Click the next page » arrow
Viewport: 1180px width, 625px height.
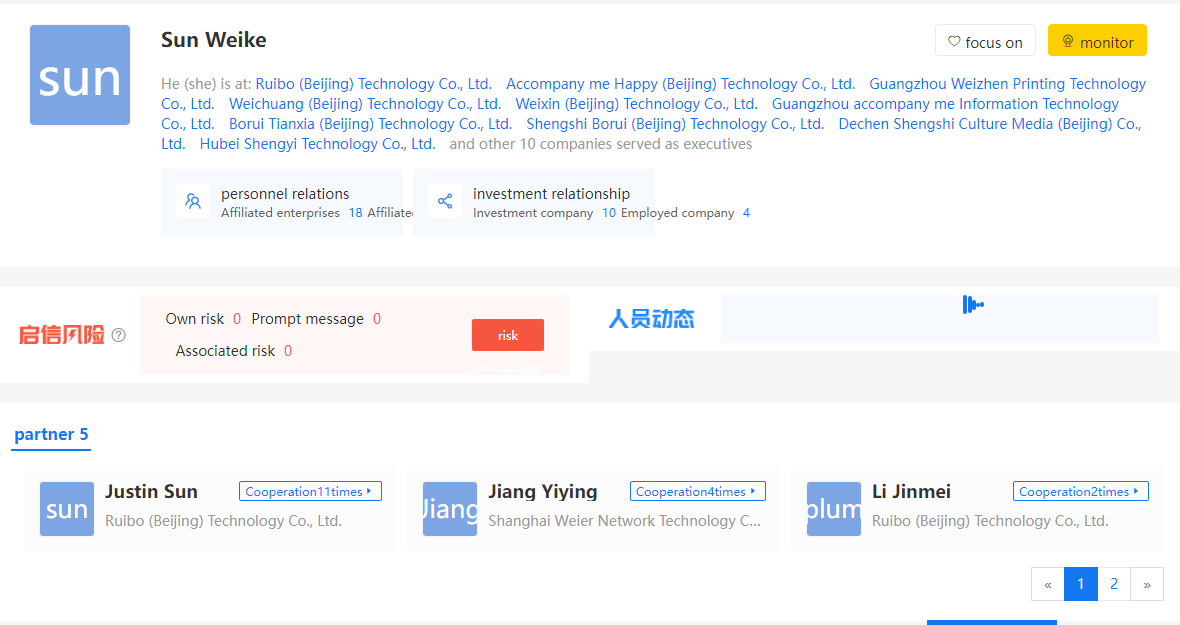click(1147, 584)
